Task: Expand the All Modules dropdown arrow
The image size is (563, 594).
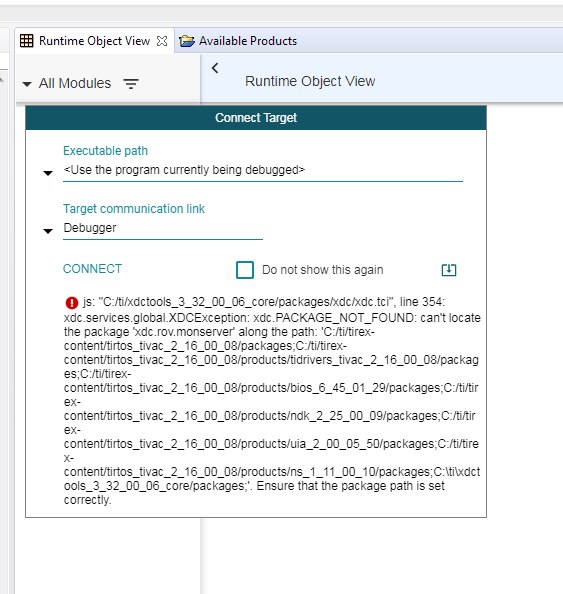Action: pos(27,84)
